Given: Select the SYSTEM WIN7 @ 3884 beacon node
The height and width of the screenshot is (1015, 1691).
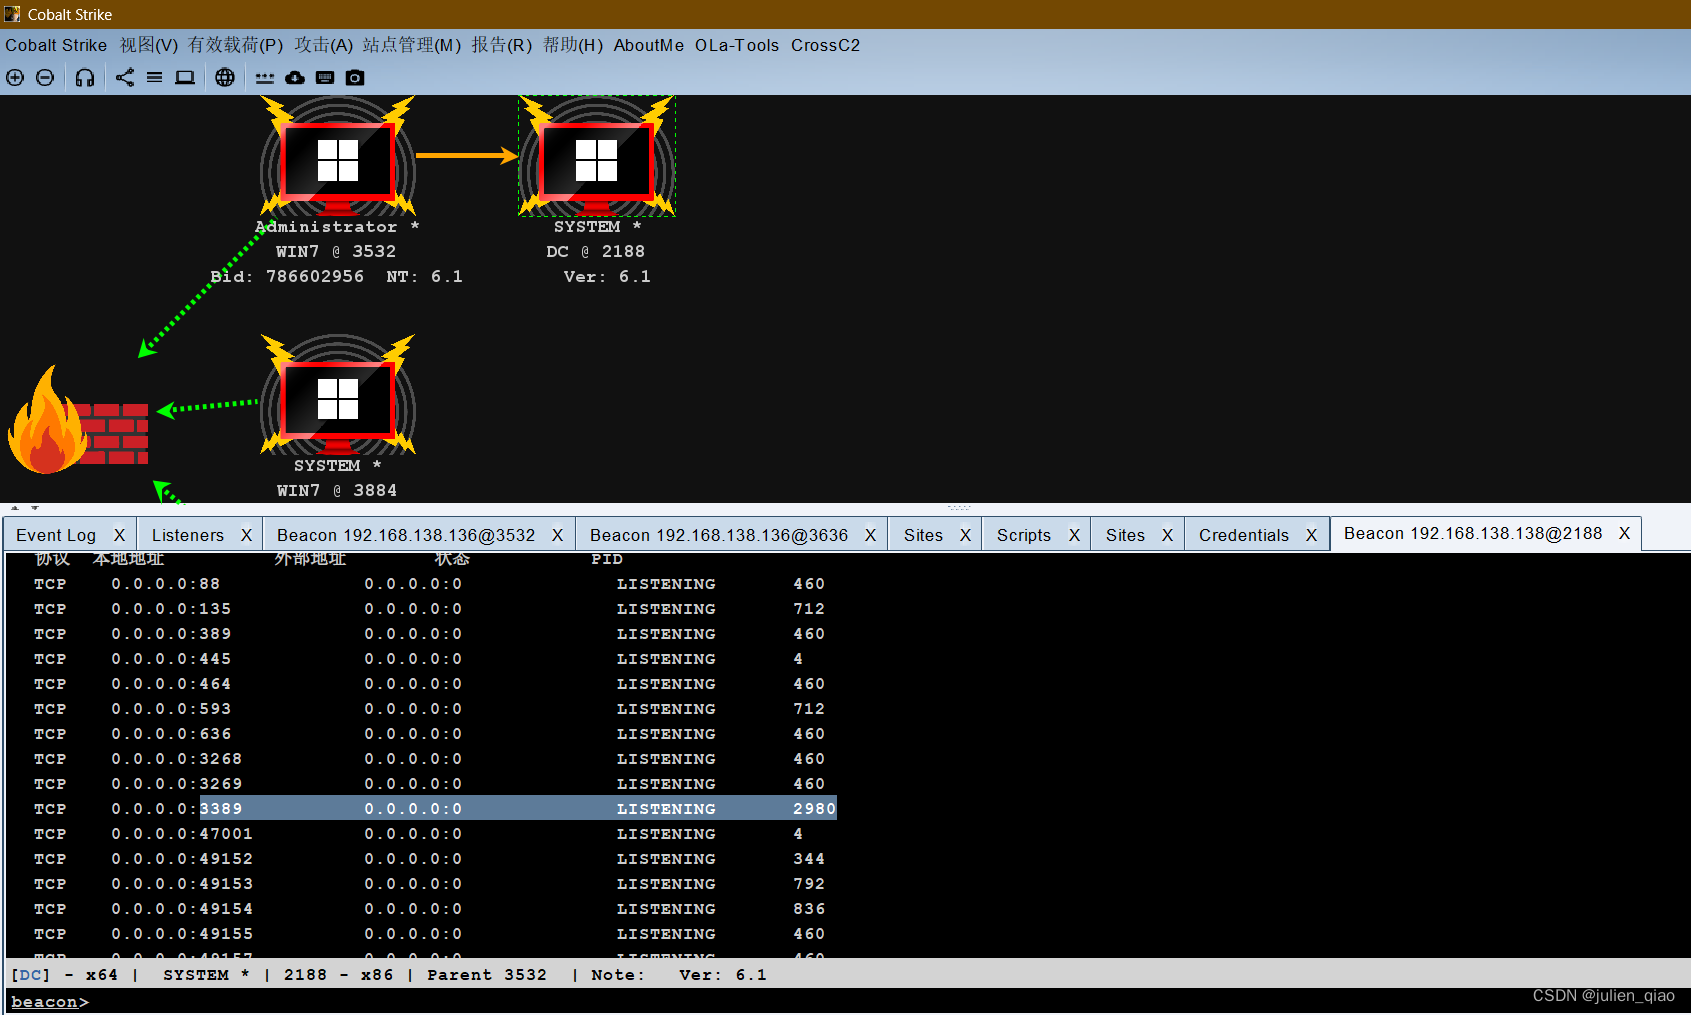Looking at the screenshot, I should tap(338, 396).
